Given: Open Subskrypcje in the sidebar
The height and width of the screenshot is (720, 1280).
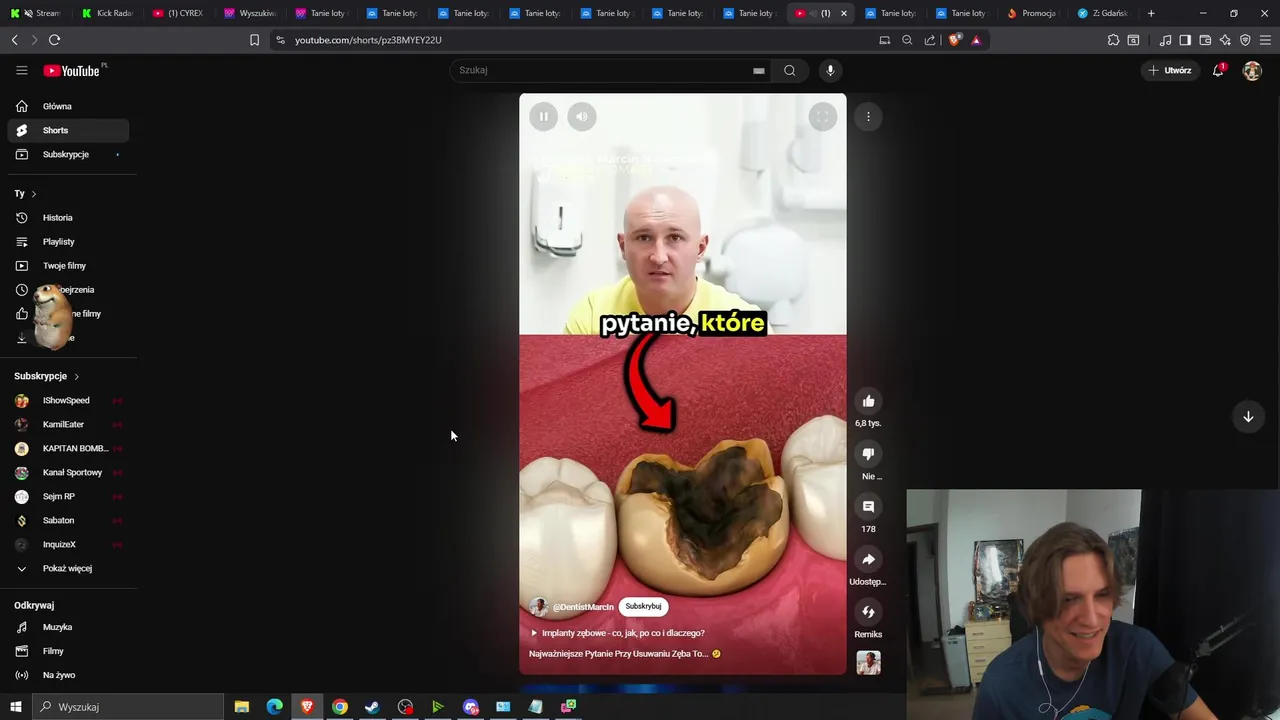Looking at the screenshot, I should point(68,154).
